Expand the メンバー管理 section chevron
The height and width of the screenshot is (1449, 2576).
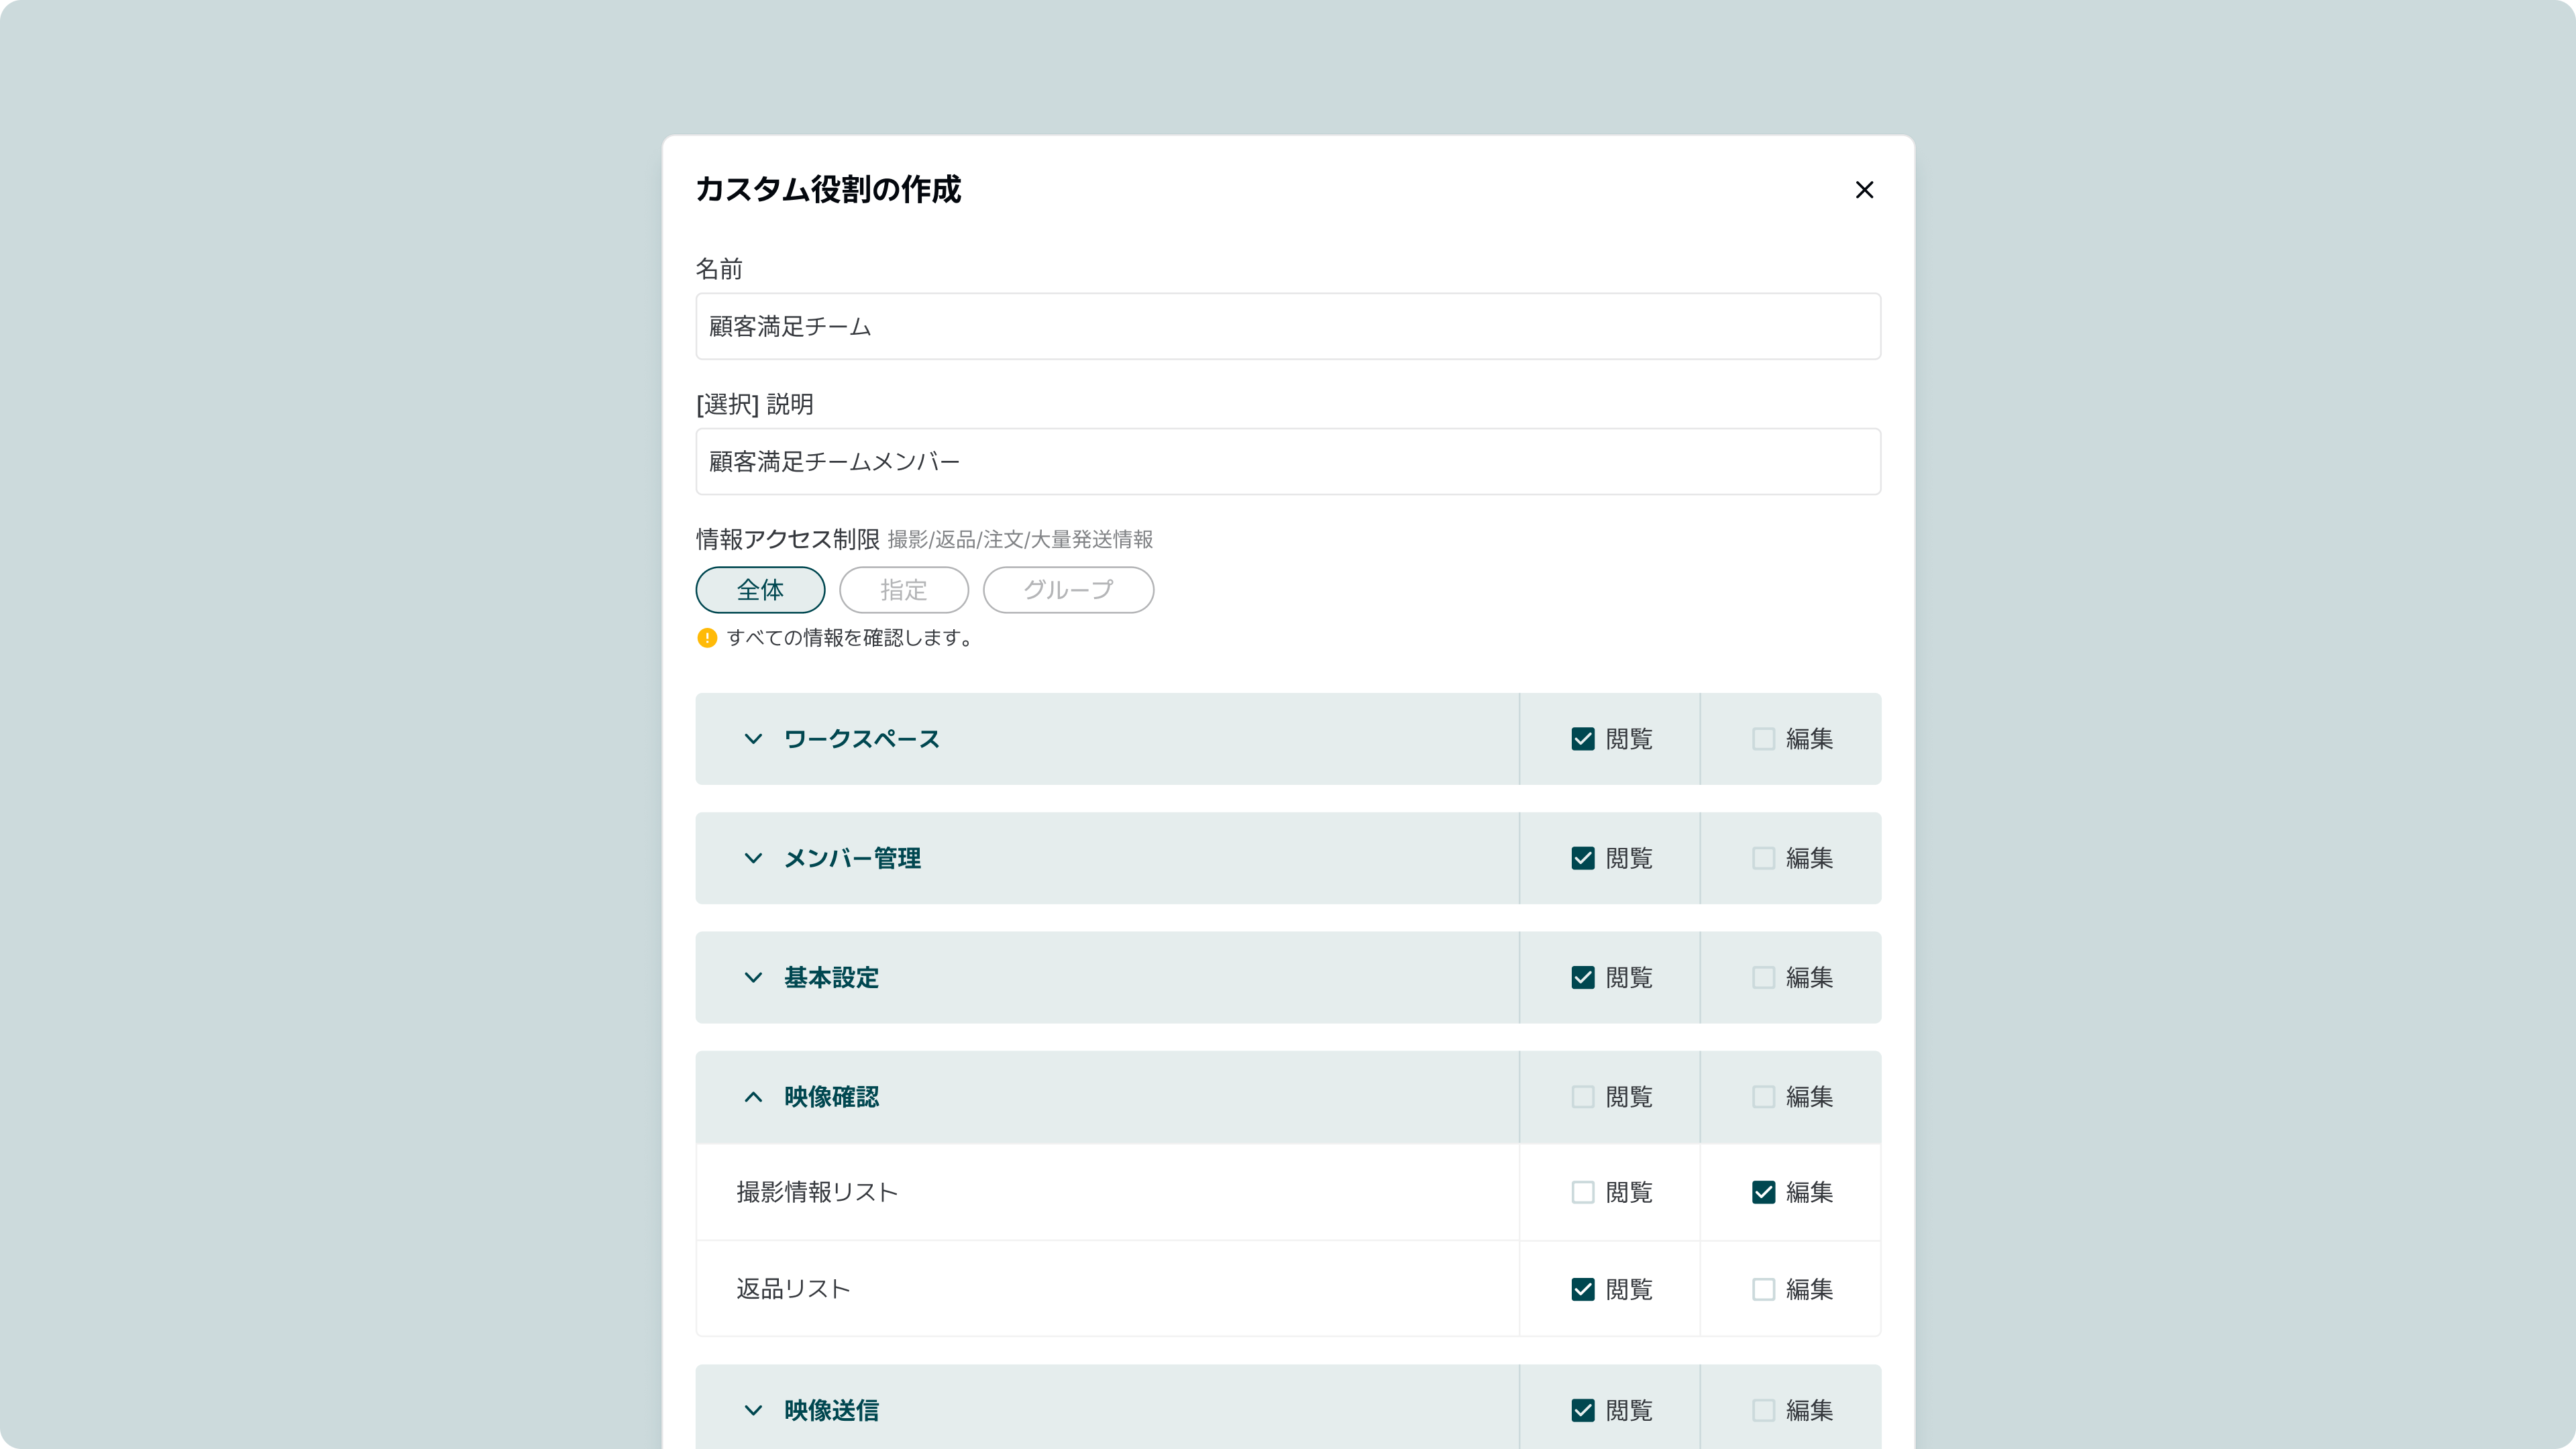(753, 858)
